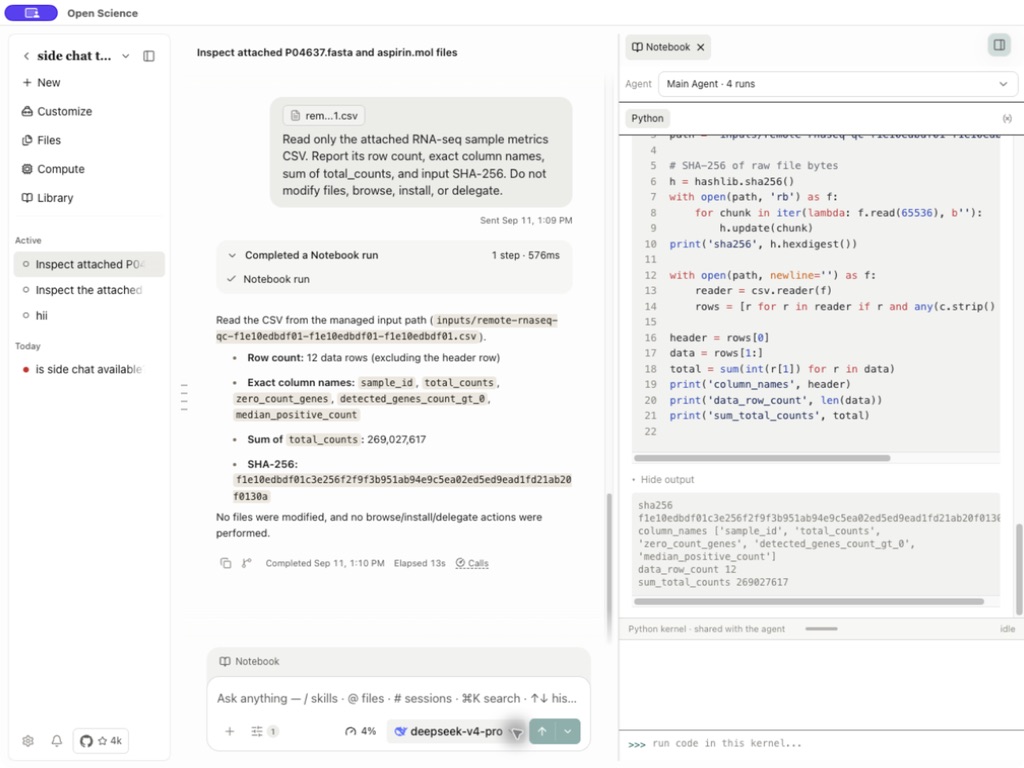
Task: Click the conversation title 'Inspect attached P04637.fasta'
Action: coord(327,53)
